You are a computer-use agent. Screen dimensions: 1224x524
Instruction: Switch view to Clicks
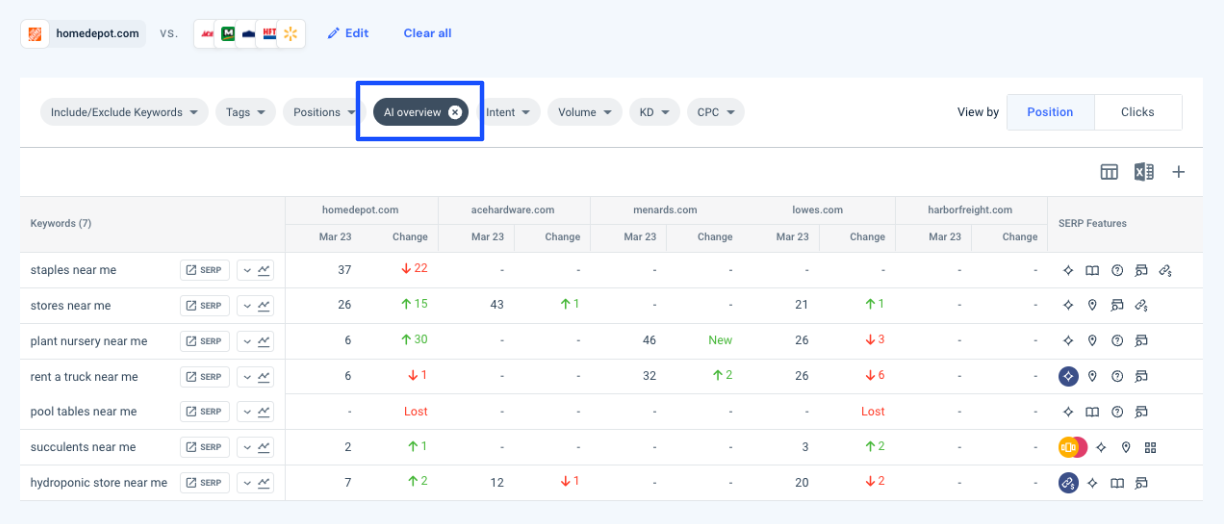tap(1138, 112)
